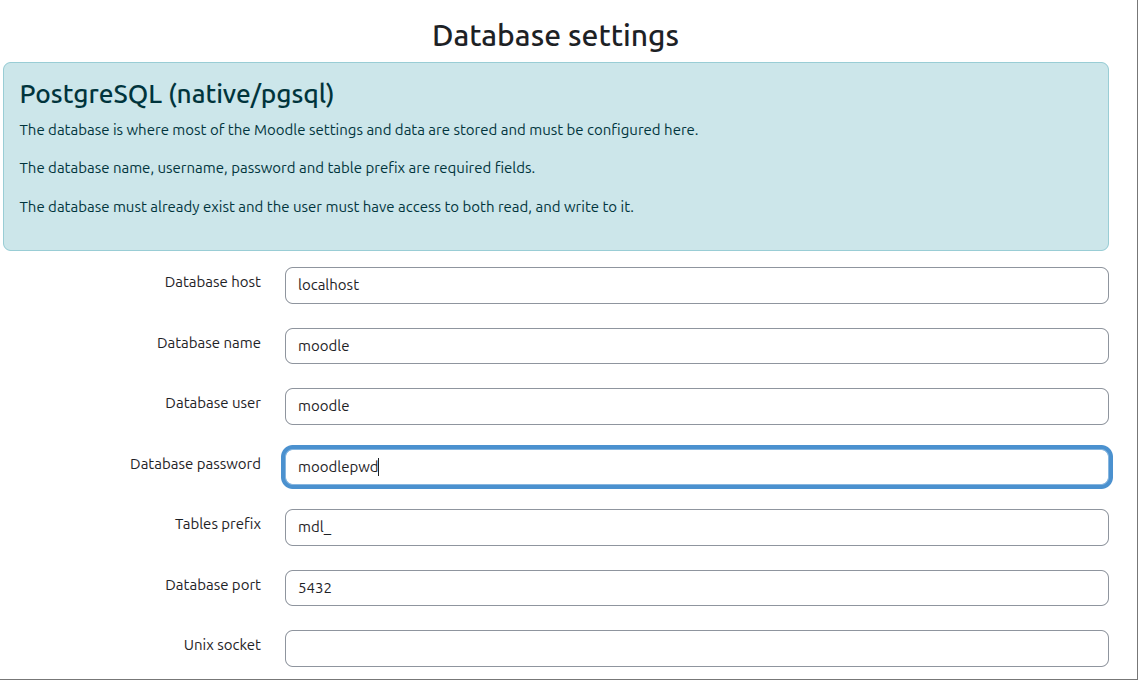Screen dimensions: 1138x680
Task: Click the sentence about Moodle settings storage
Action: tap(359, 131)
